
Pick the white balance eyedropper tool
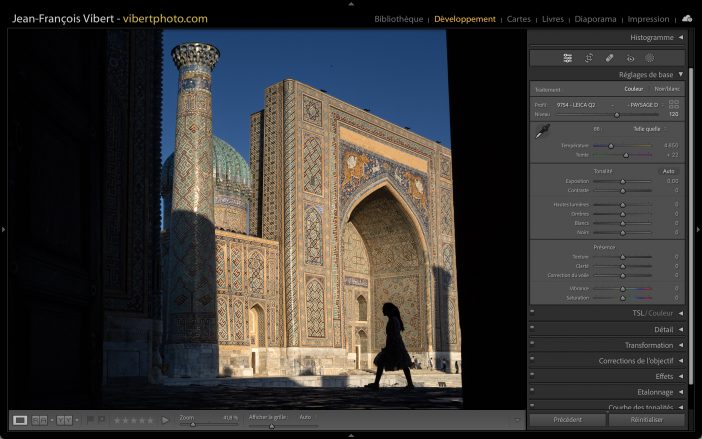click(542, 132)
